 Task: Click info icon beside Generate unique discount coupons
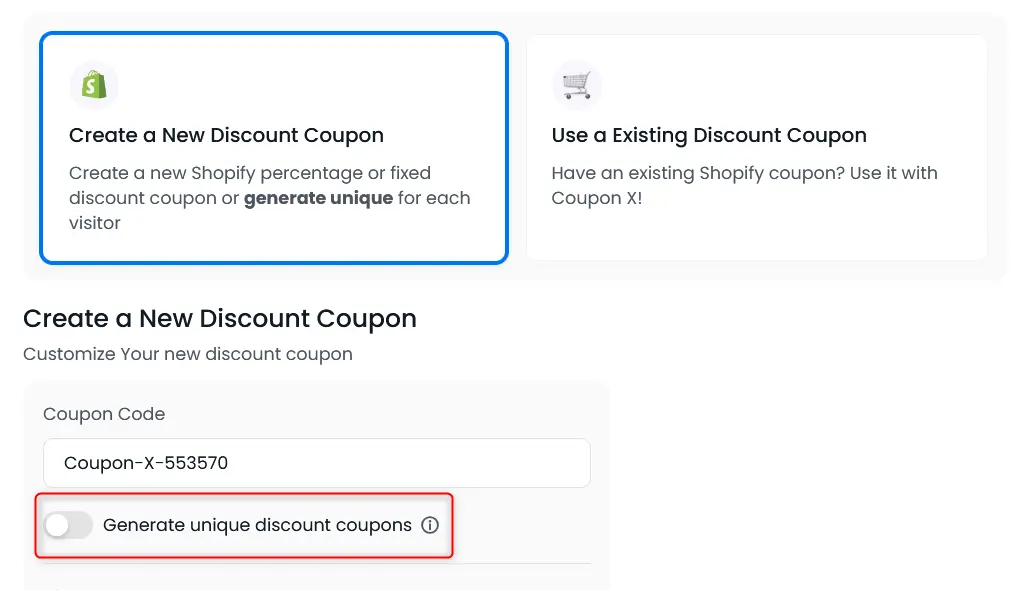pos(430,525)
